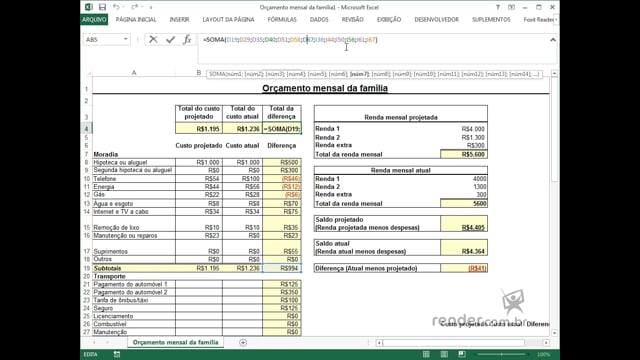The image size is (640, 360).
Task: Undo the last action
Action: click(116, 7)
